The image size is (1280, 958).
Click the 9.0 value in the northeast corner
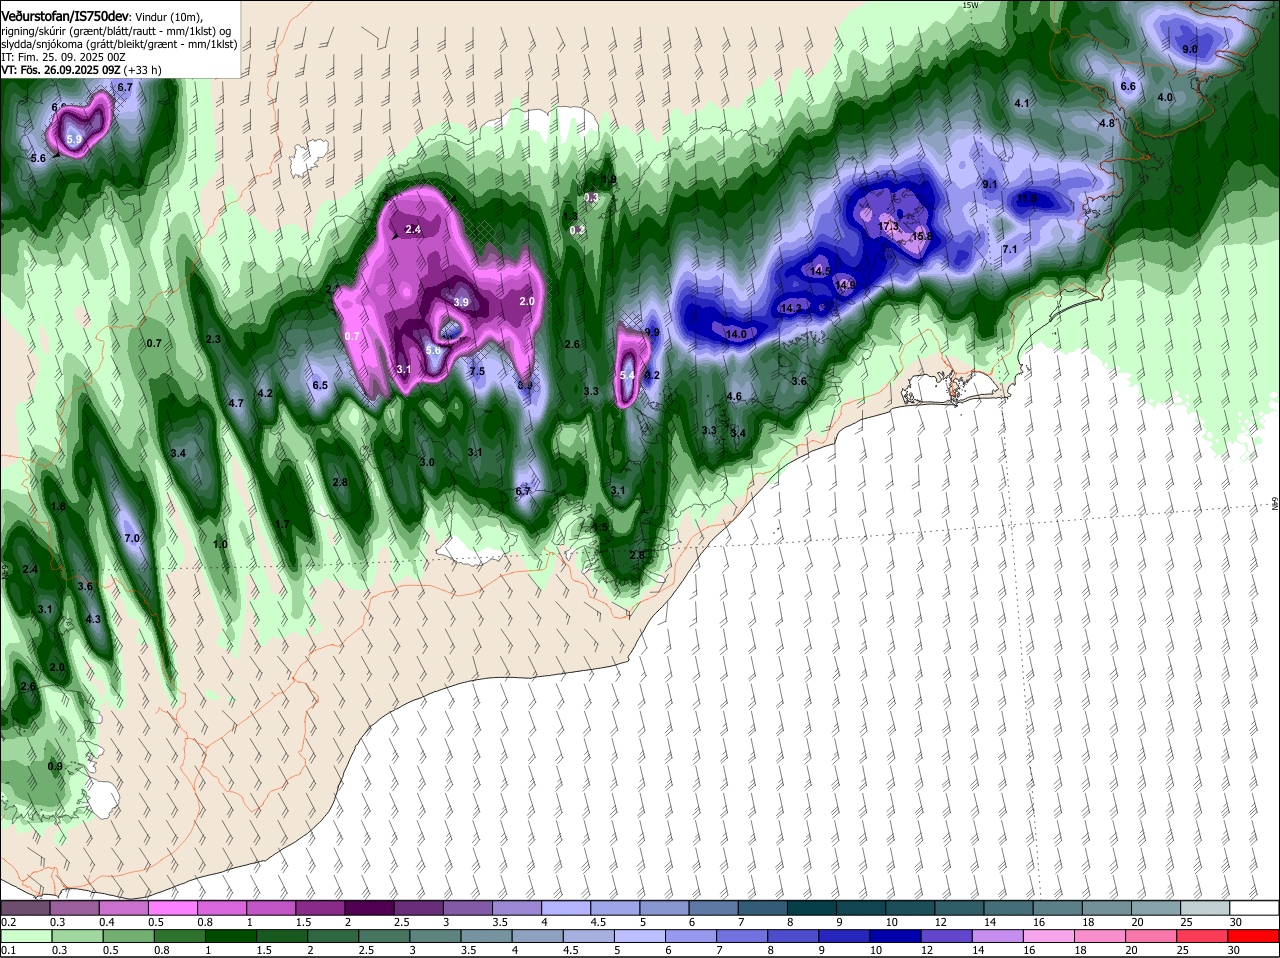click(1190, 49)
